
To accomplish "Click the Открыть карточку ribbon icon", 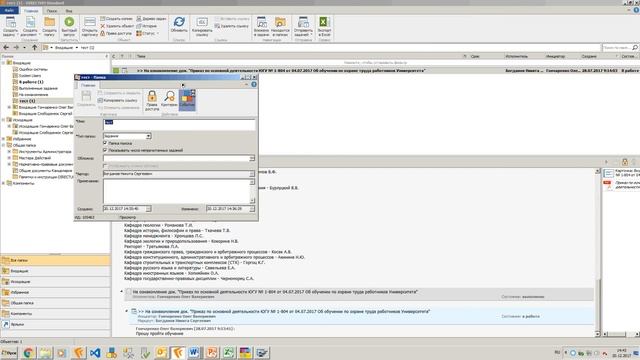I will point(90,27).
